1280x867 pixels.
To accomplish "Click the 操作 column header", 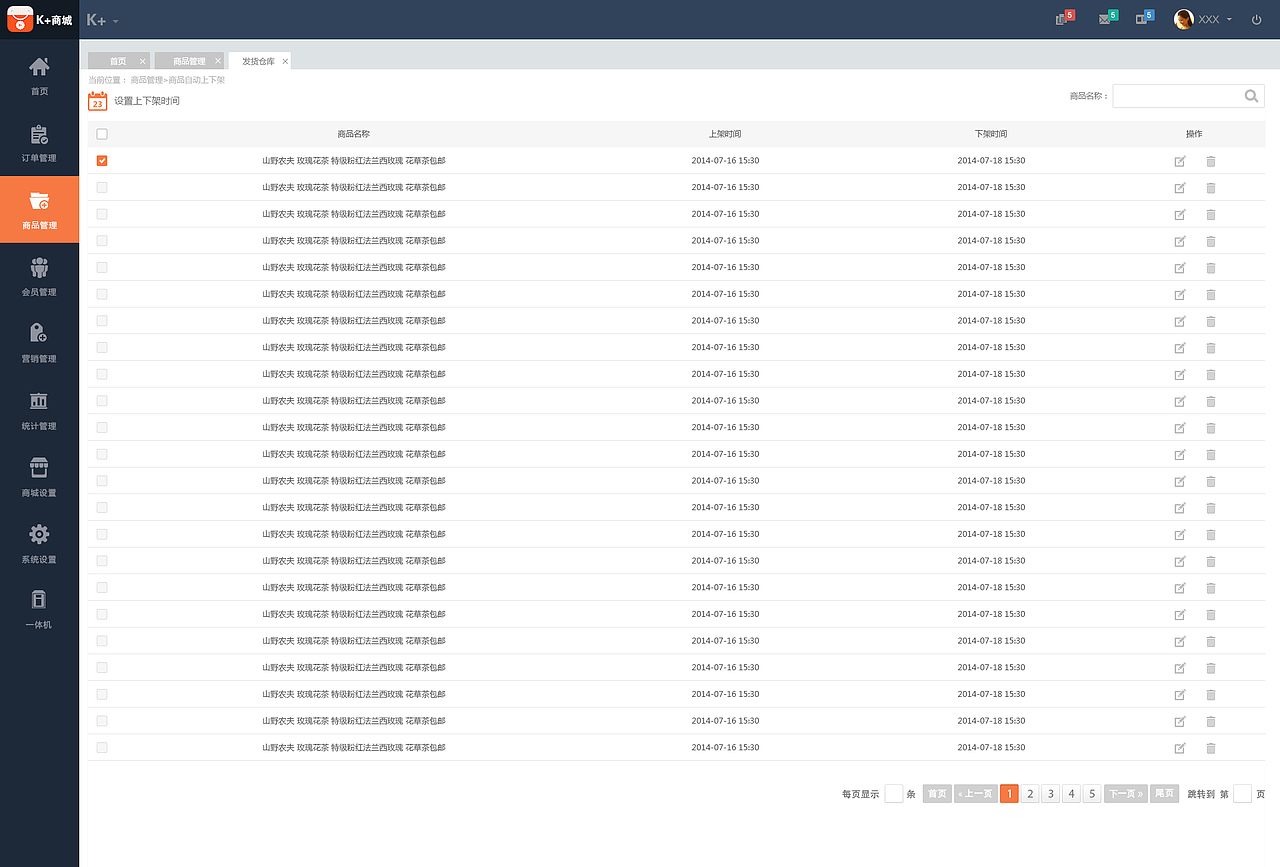I will [1194, 134].
